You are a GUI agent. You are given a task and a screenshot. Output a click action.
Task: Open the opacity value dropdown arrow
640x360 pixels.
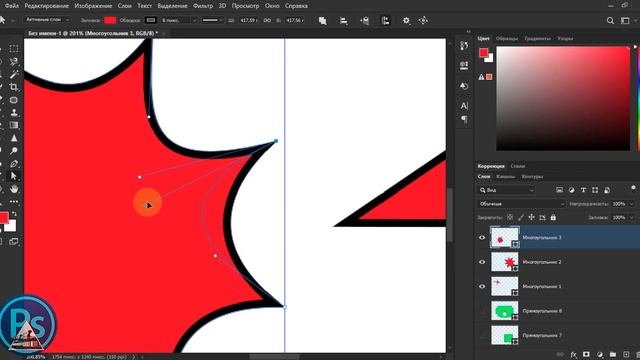632,204
